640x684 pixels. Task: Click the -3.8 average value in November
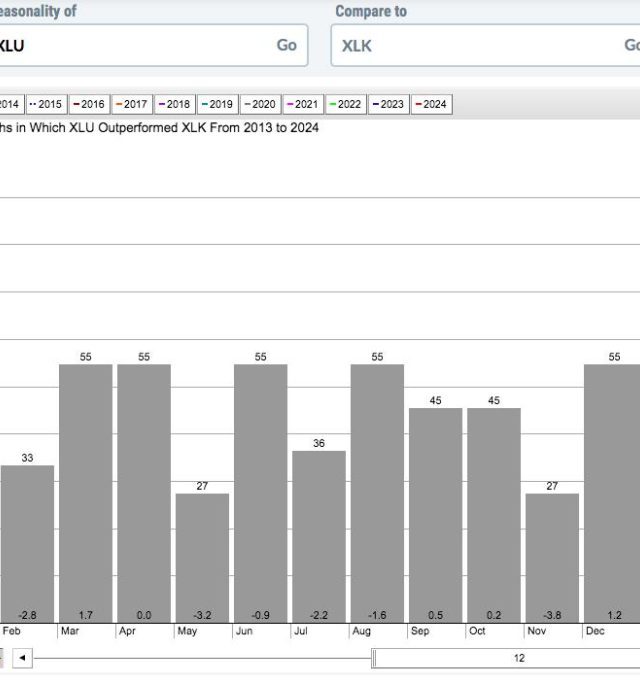(x=552, y=615)
